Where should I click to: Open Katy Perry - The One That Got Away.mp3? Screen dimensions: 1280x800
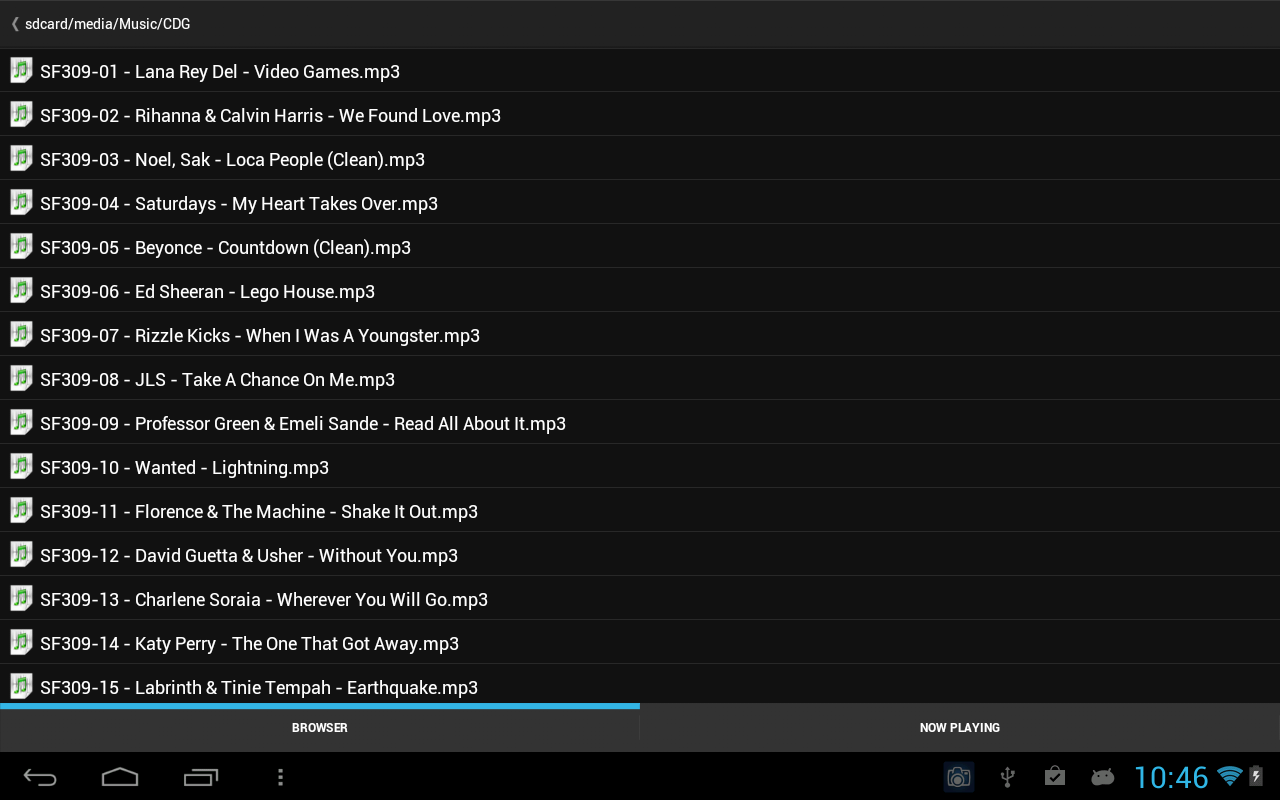point(640,642)
